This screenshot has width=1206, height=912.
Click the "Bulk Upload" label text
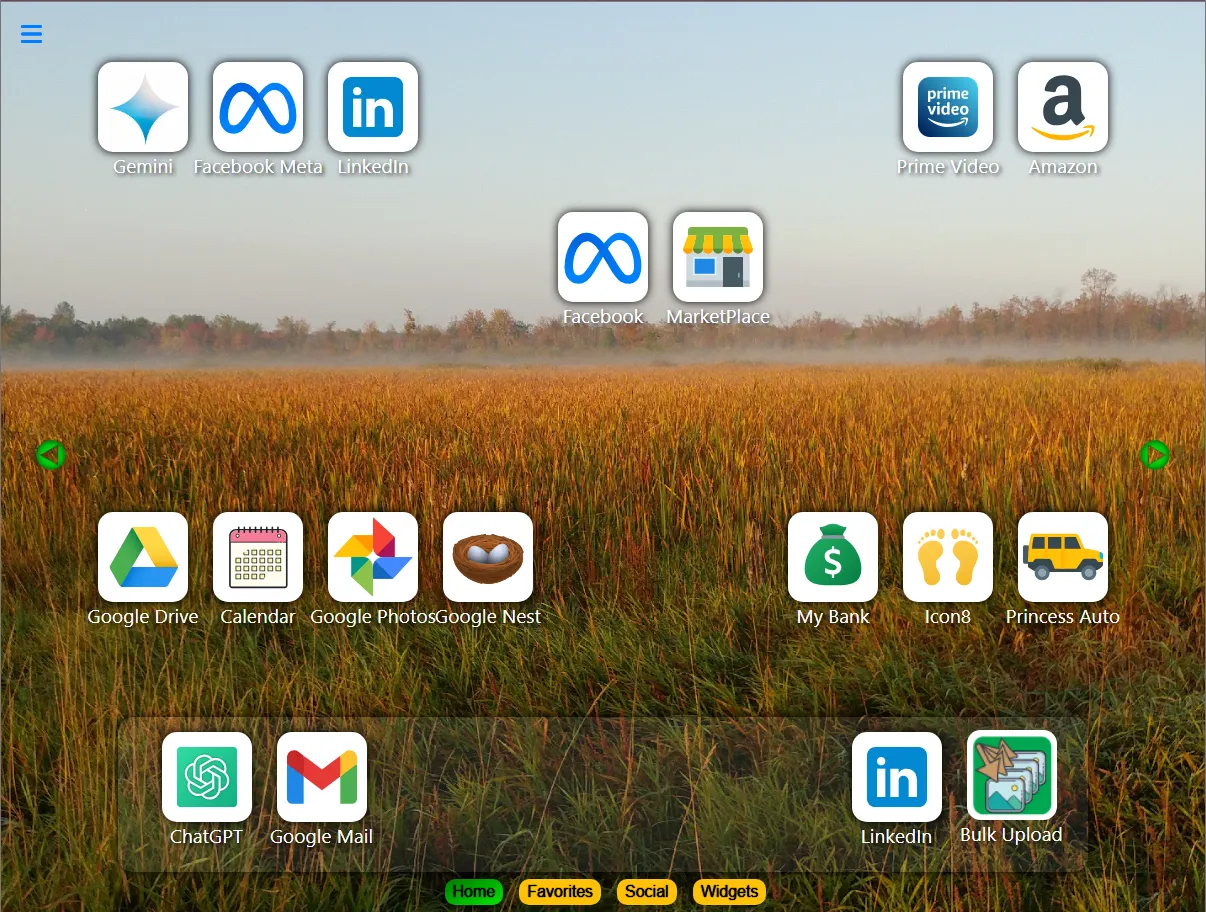click(1012, 835)
